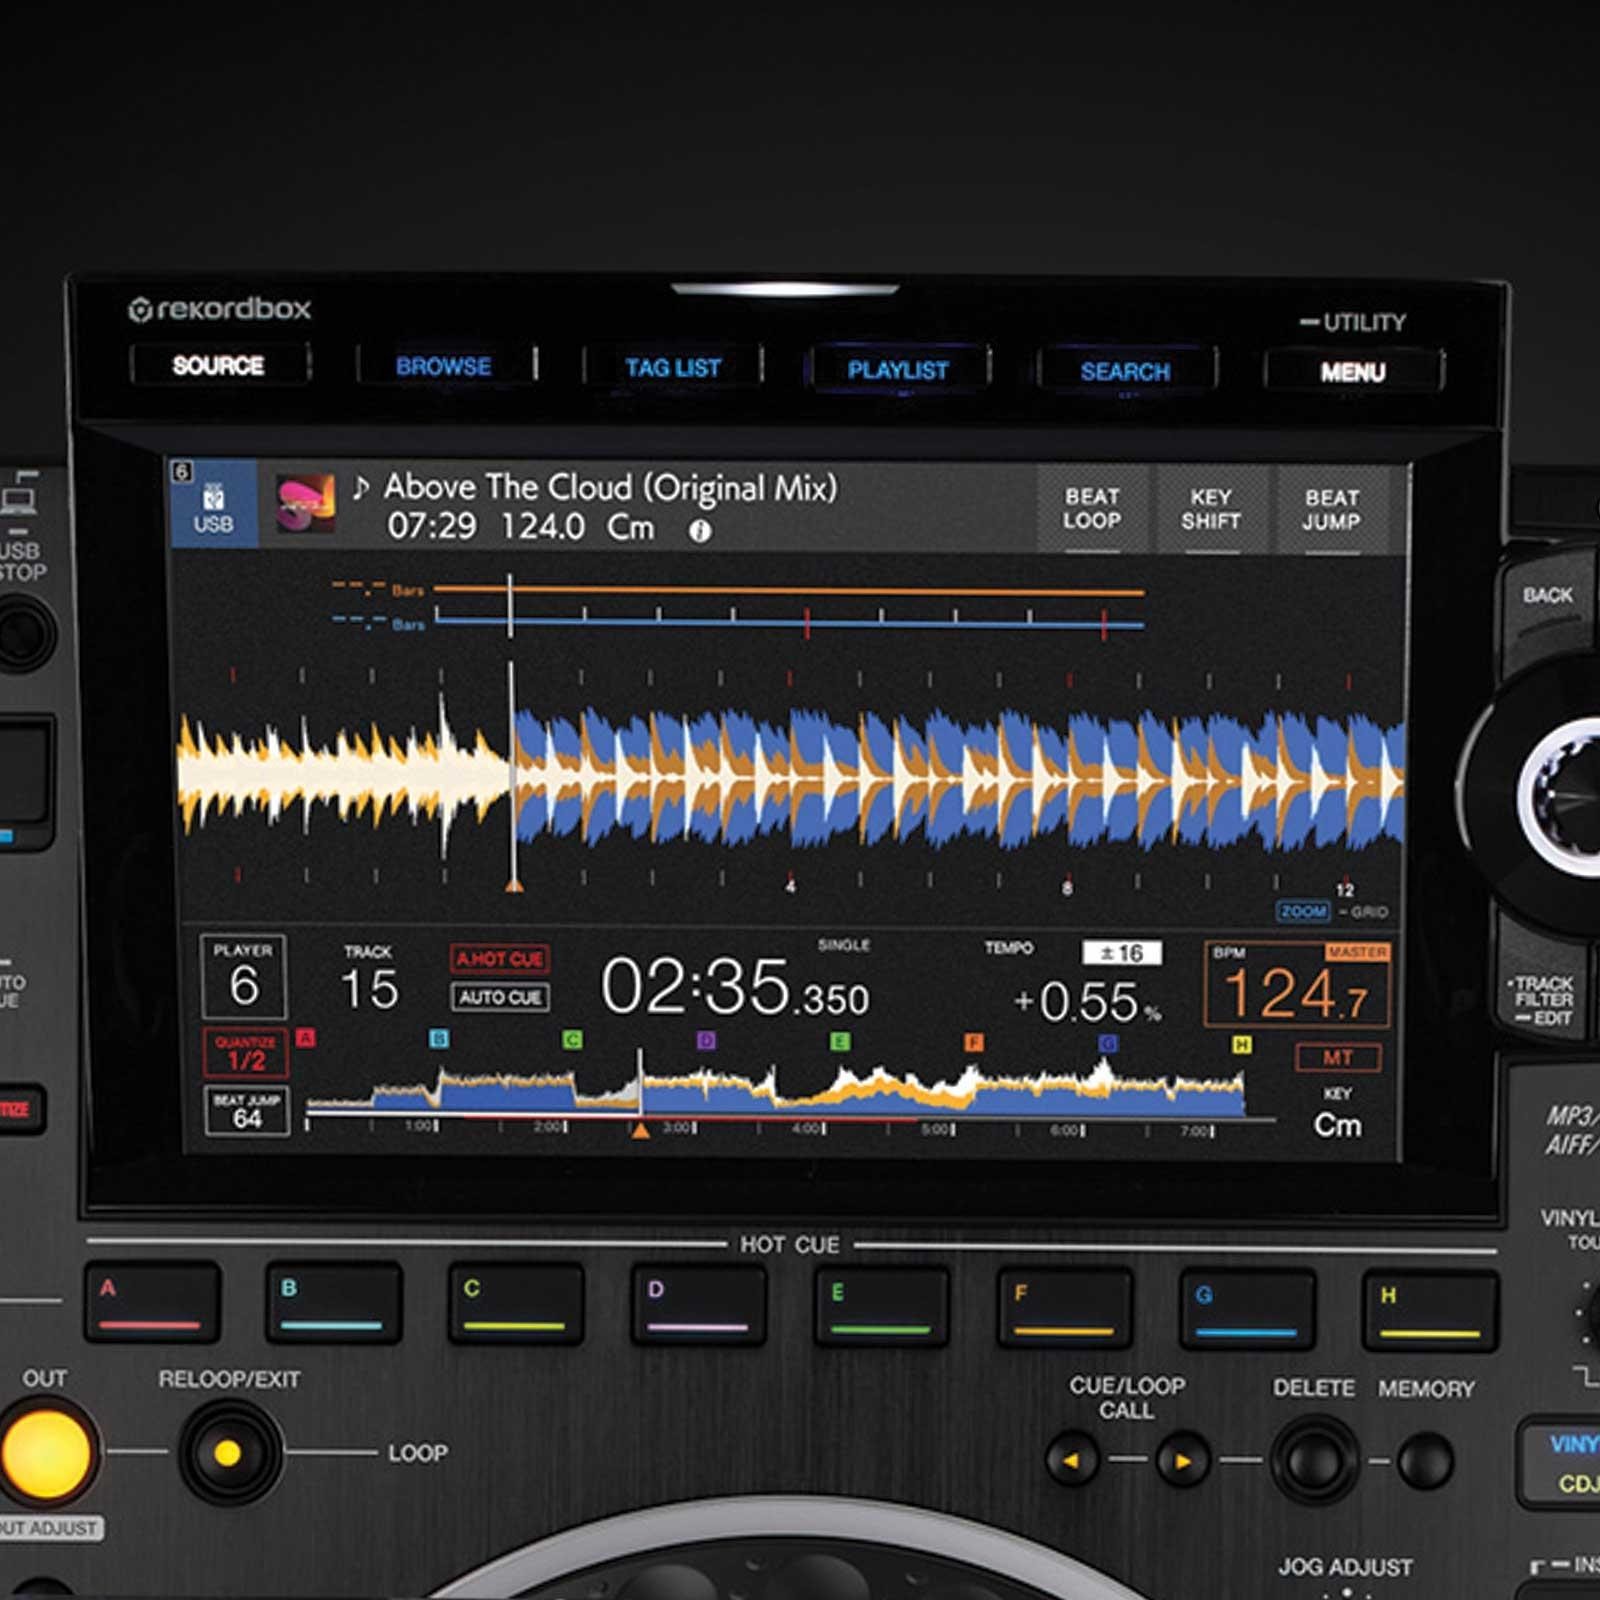Tap the blue Bars phrase line

click(789, 624)
